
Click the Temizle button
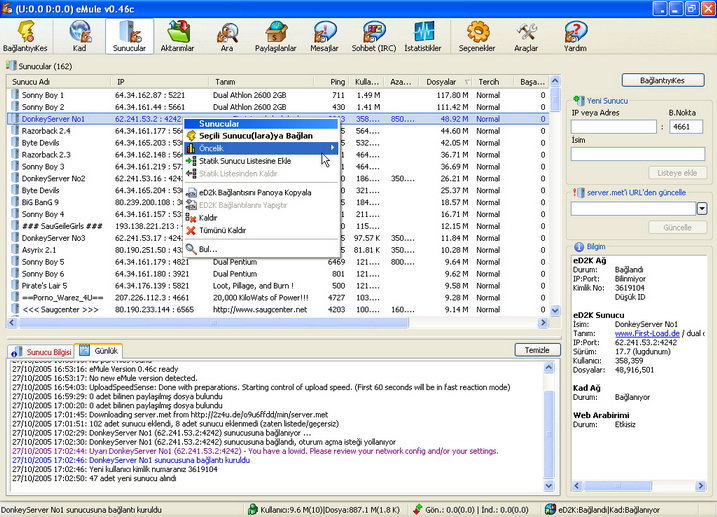click(537, 350)
